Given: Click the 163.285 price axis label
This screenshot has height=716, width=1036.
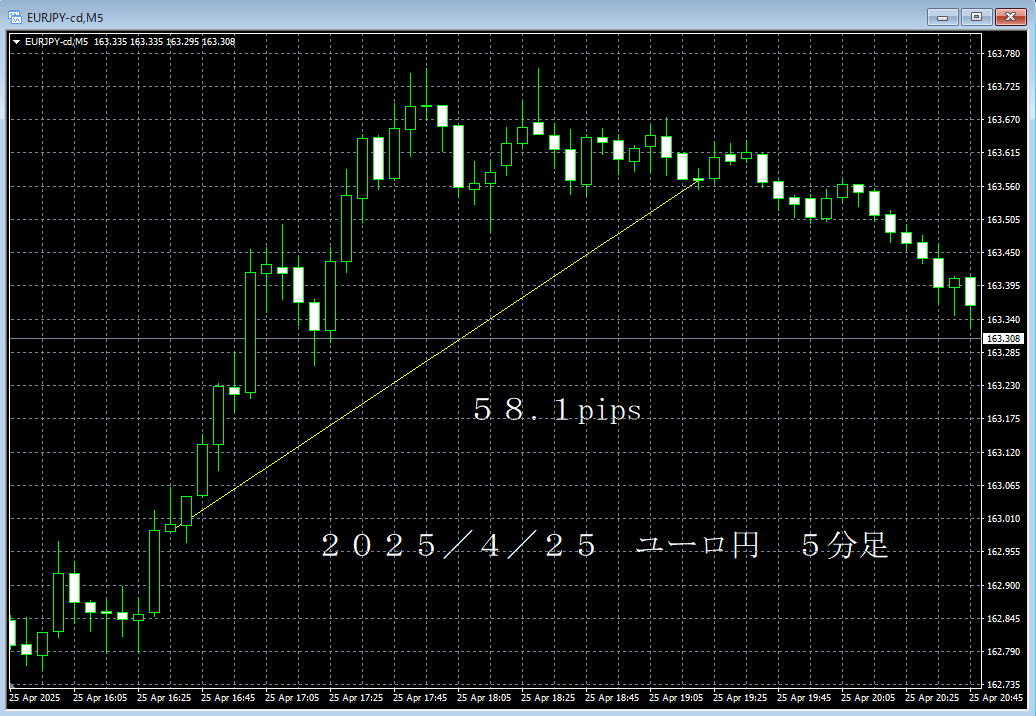Looking at the screenshot, I should coord(1003,352).
